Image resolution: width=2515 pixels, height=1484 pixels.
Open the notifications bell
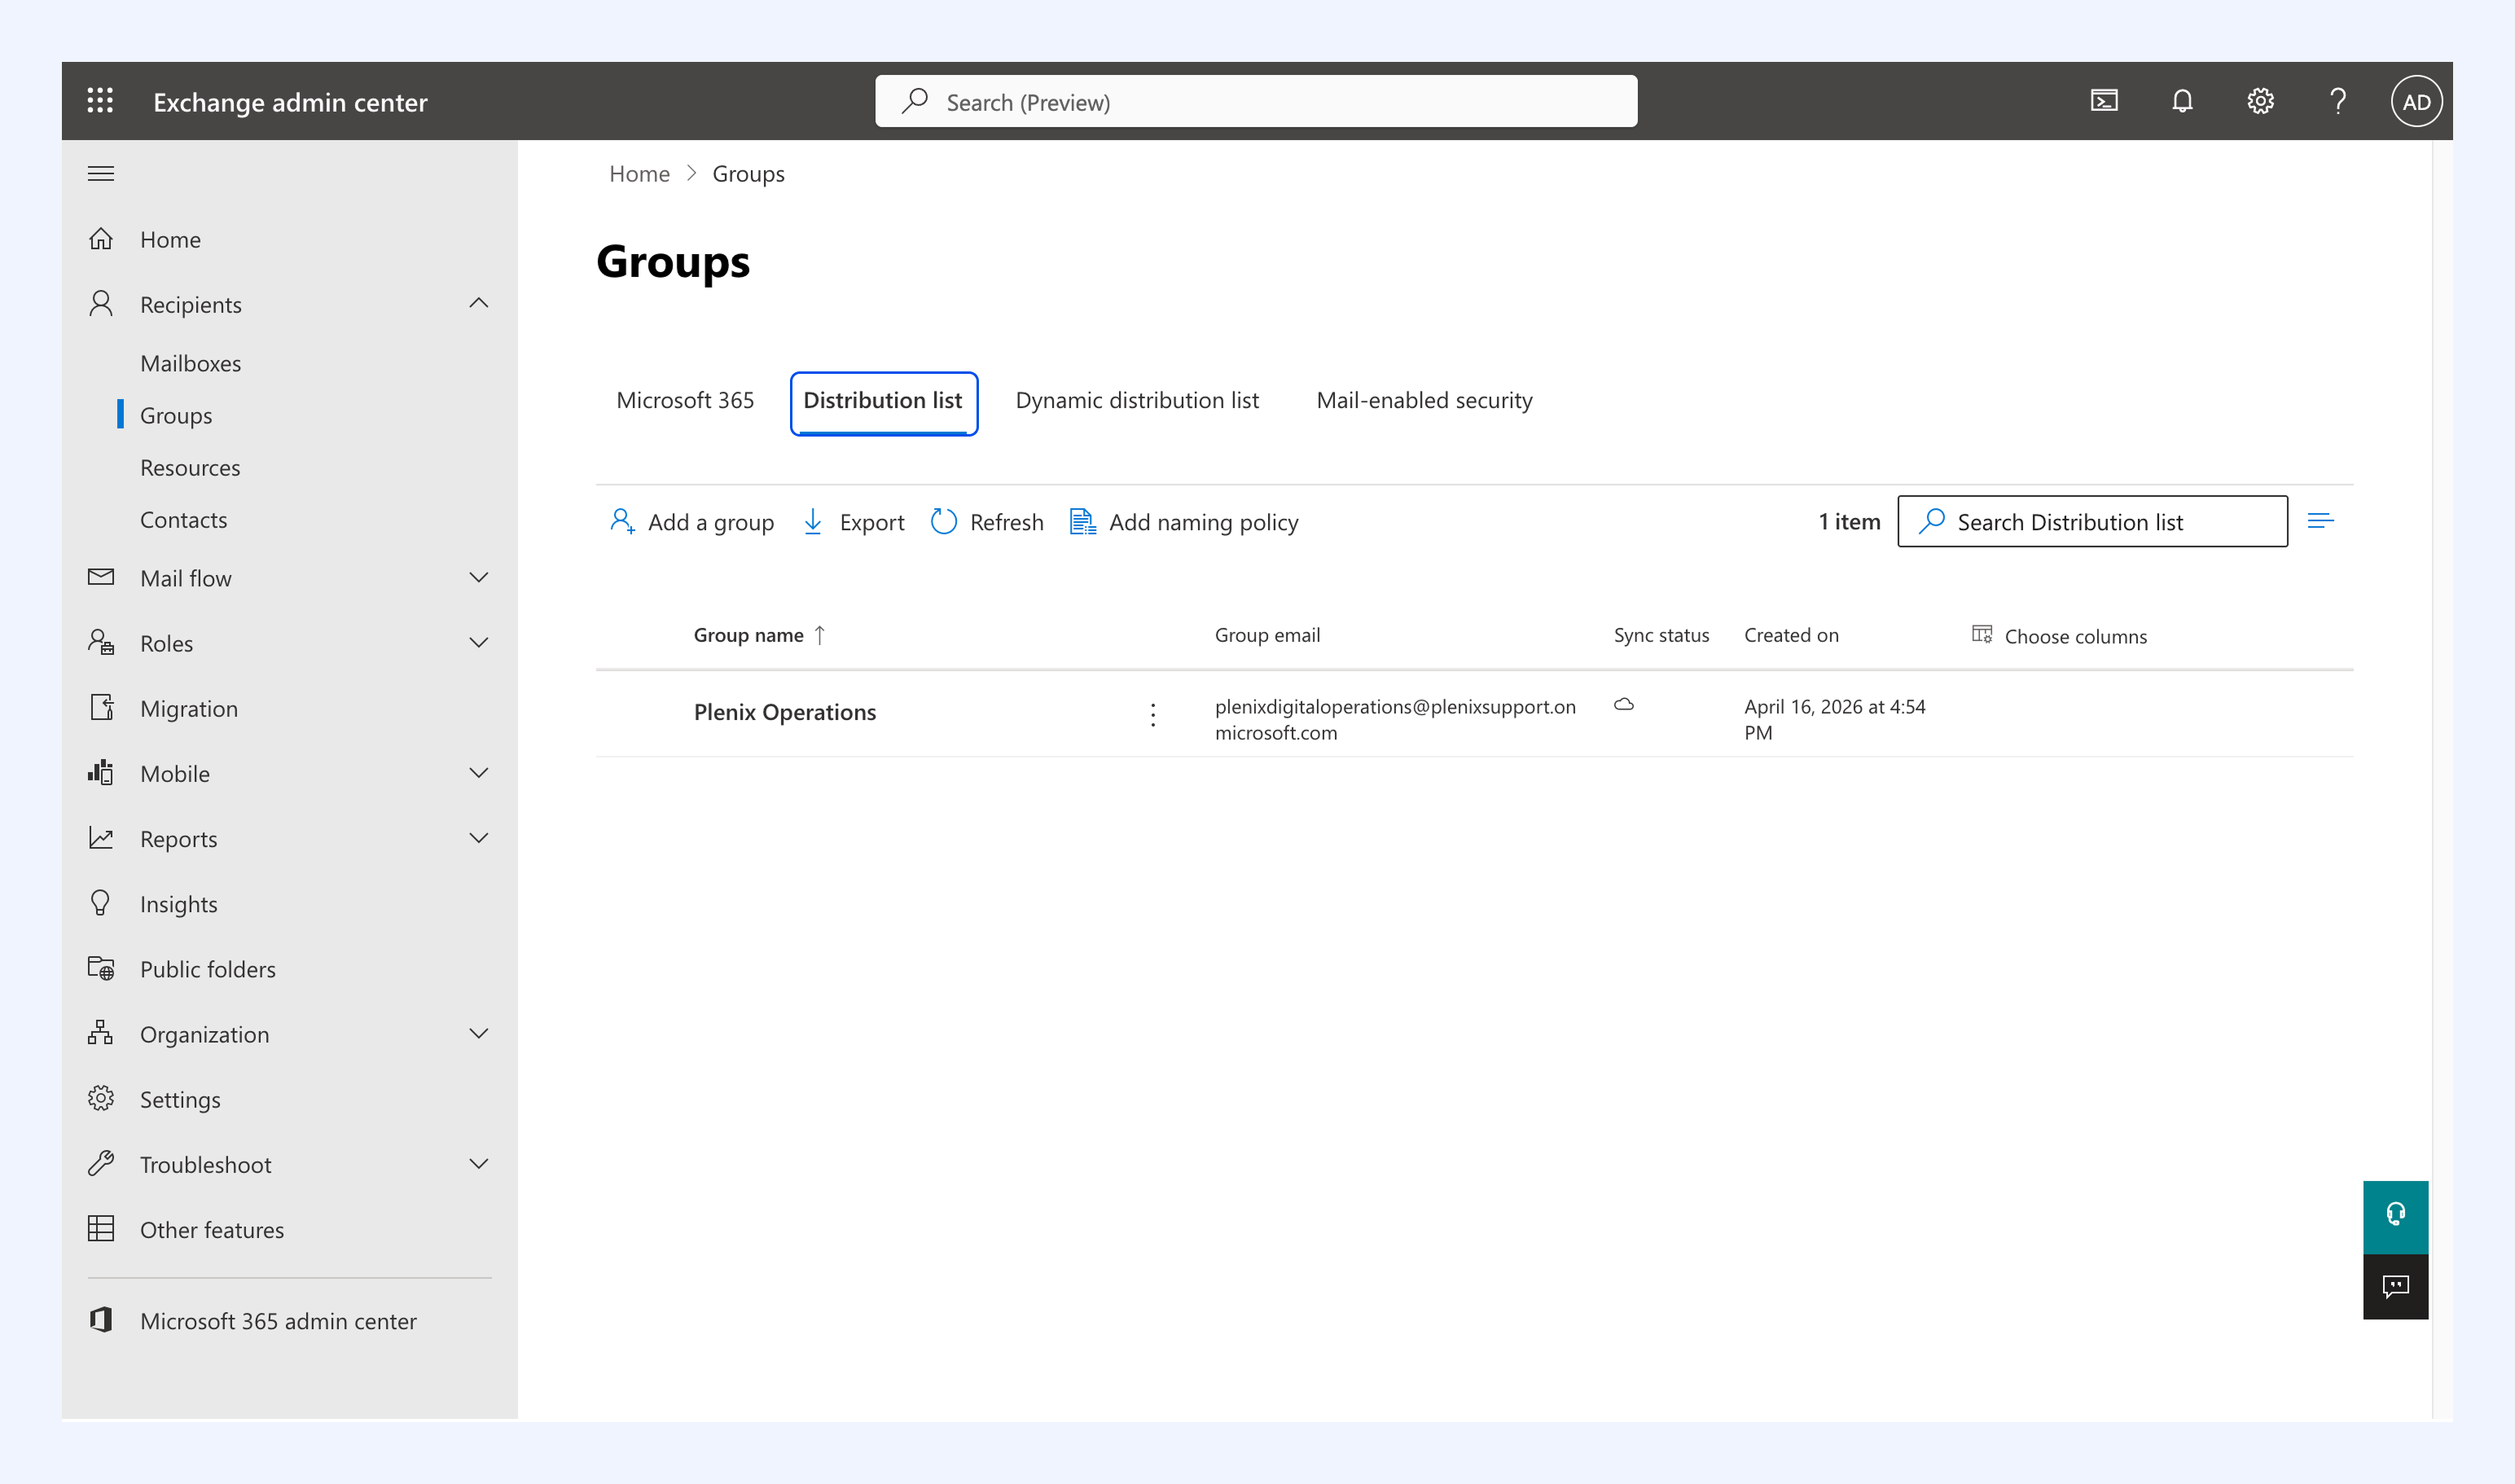coord(2182,101)
